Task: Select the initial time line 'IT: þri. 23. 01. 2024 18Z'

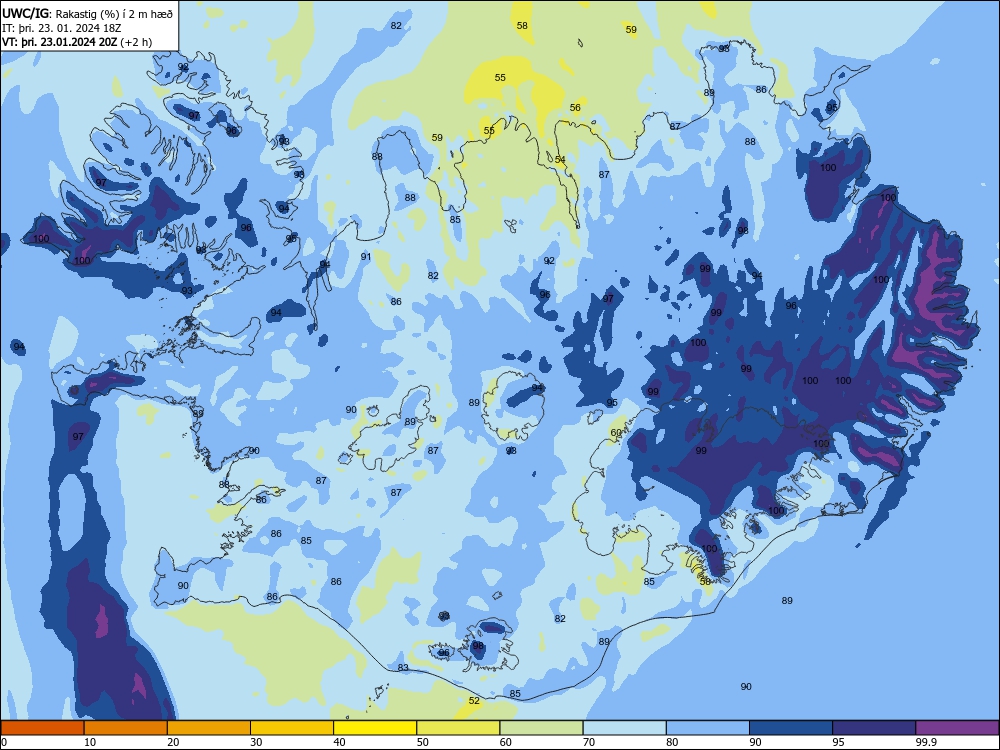Action: point(61,28)
